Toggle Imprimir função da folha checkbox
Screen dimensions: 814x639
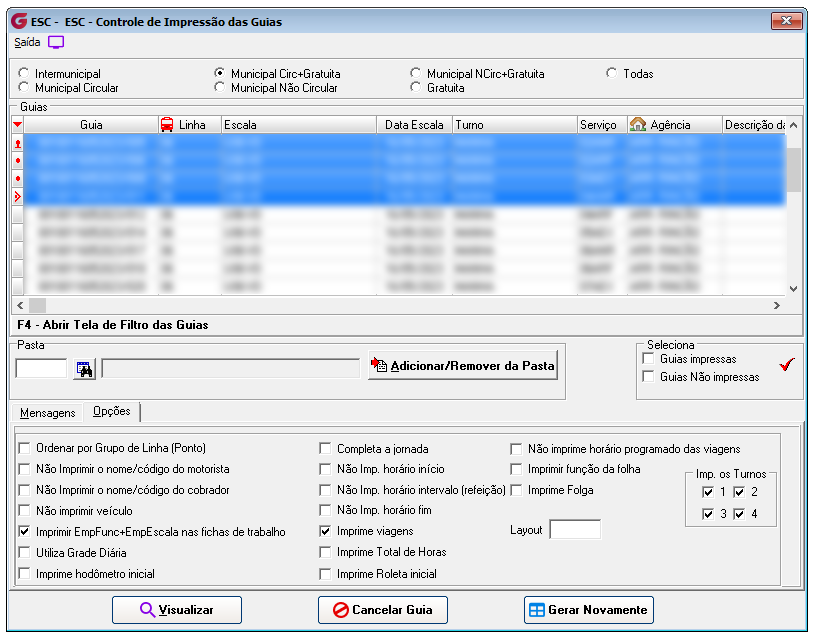(x=517, y=469)
